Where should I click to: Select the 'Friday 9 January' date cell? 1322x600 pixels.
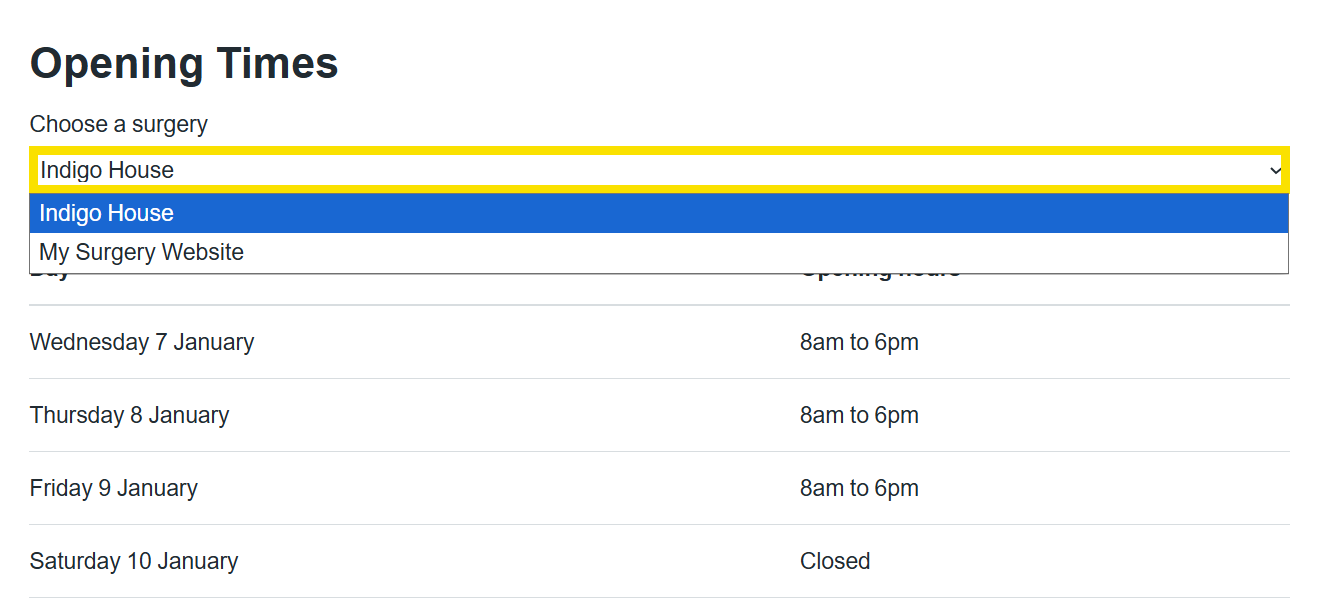coord(114,488)
